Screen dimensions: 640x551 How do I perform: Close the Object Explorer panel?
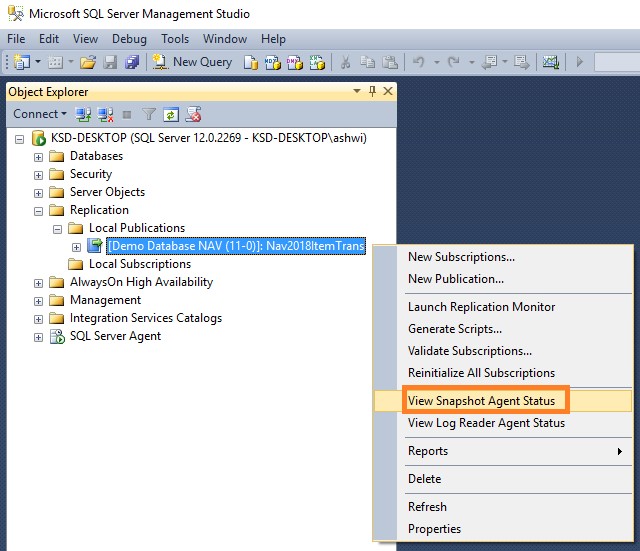click(x=388, y=92)
